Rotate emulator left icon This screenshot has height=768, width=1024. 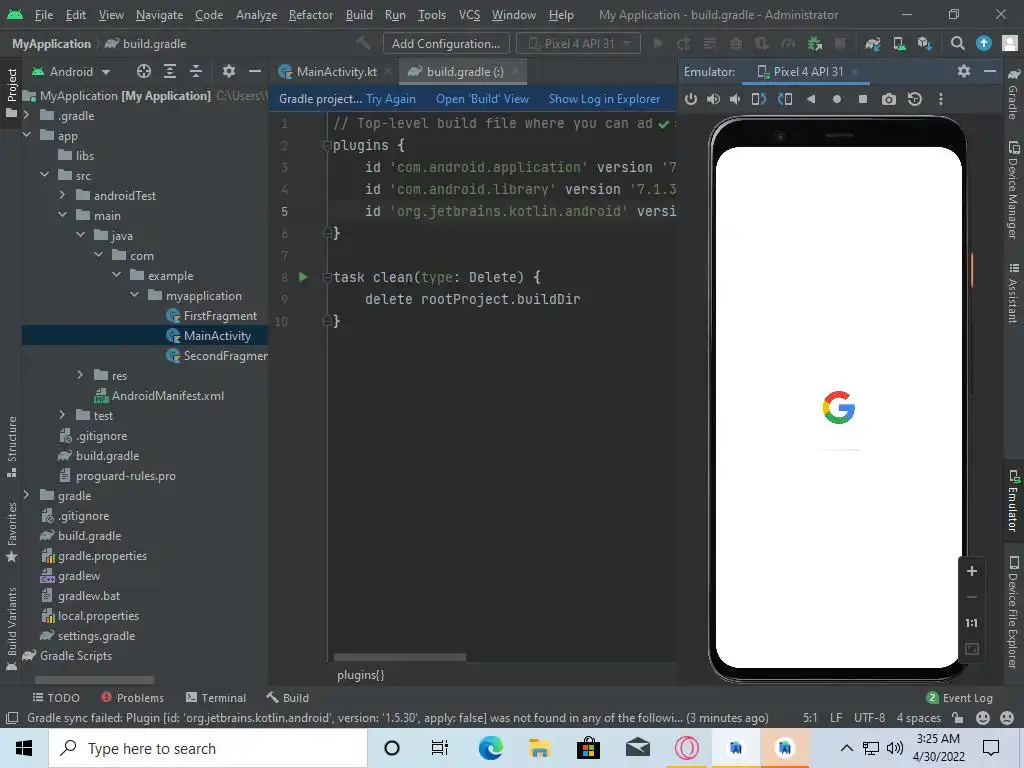click(x=758, y=99)
